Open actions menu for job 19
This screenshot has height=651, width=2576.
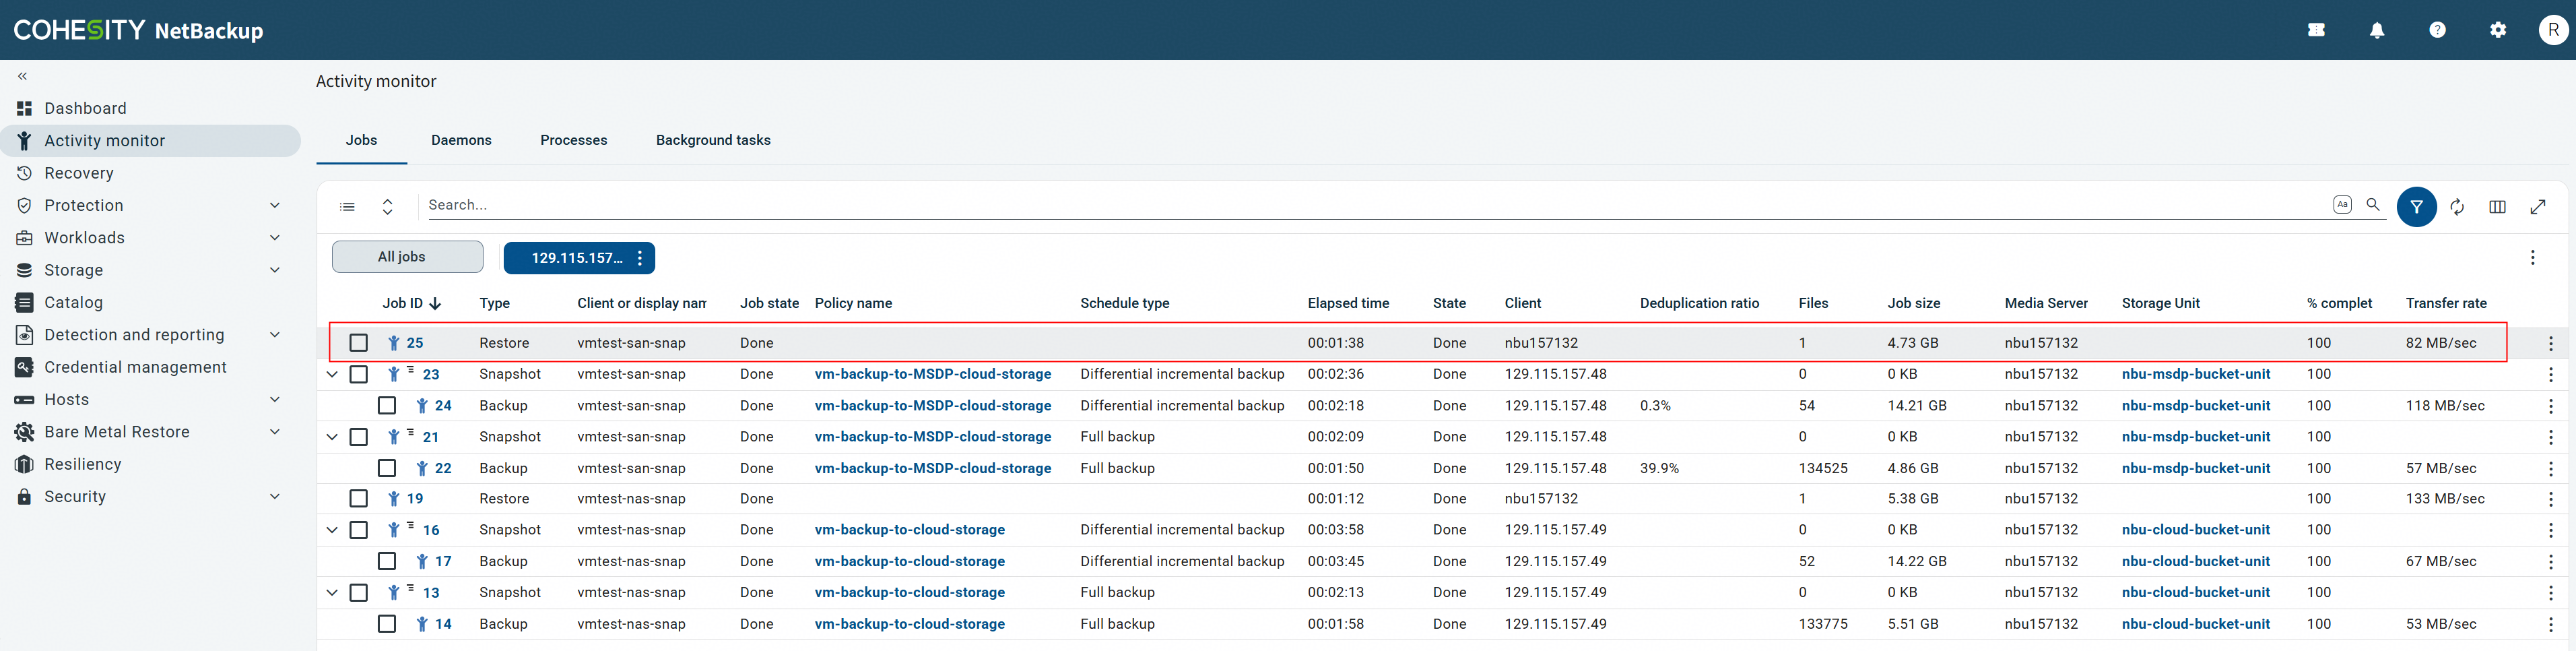(2551, 499)
